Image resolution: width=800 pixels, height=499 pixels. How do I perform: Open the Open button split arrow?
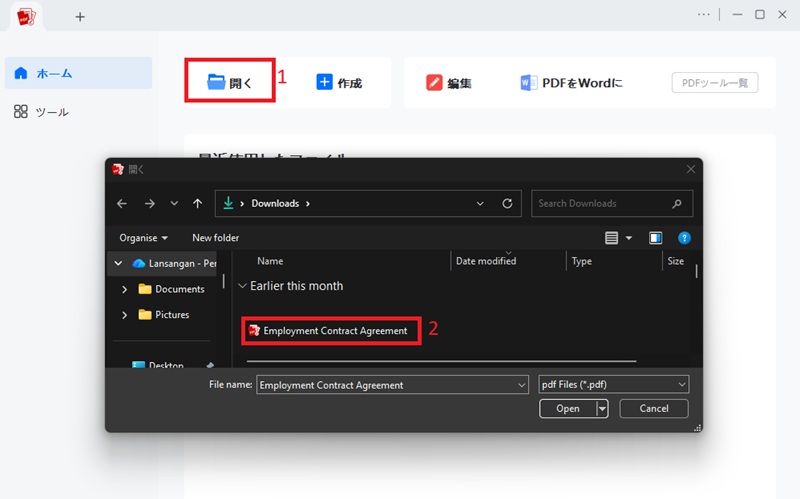click(602, 409)
